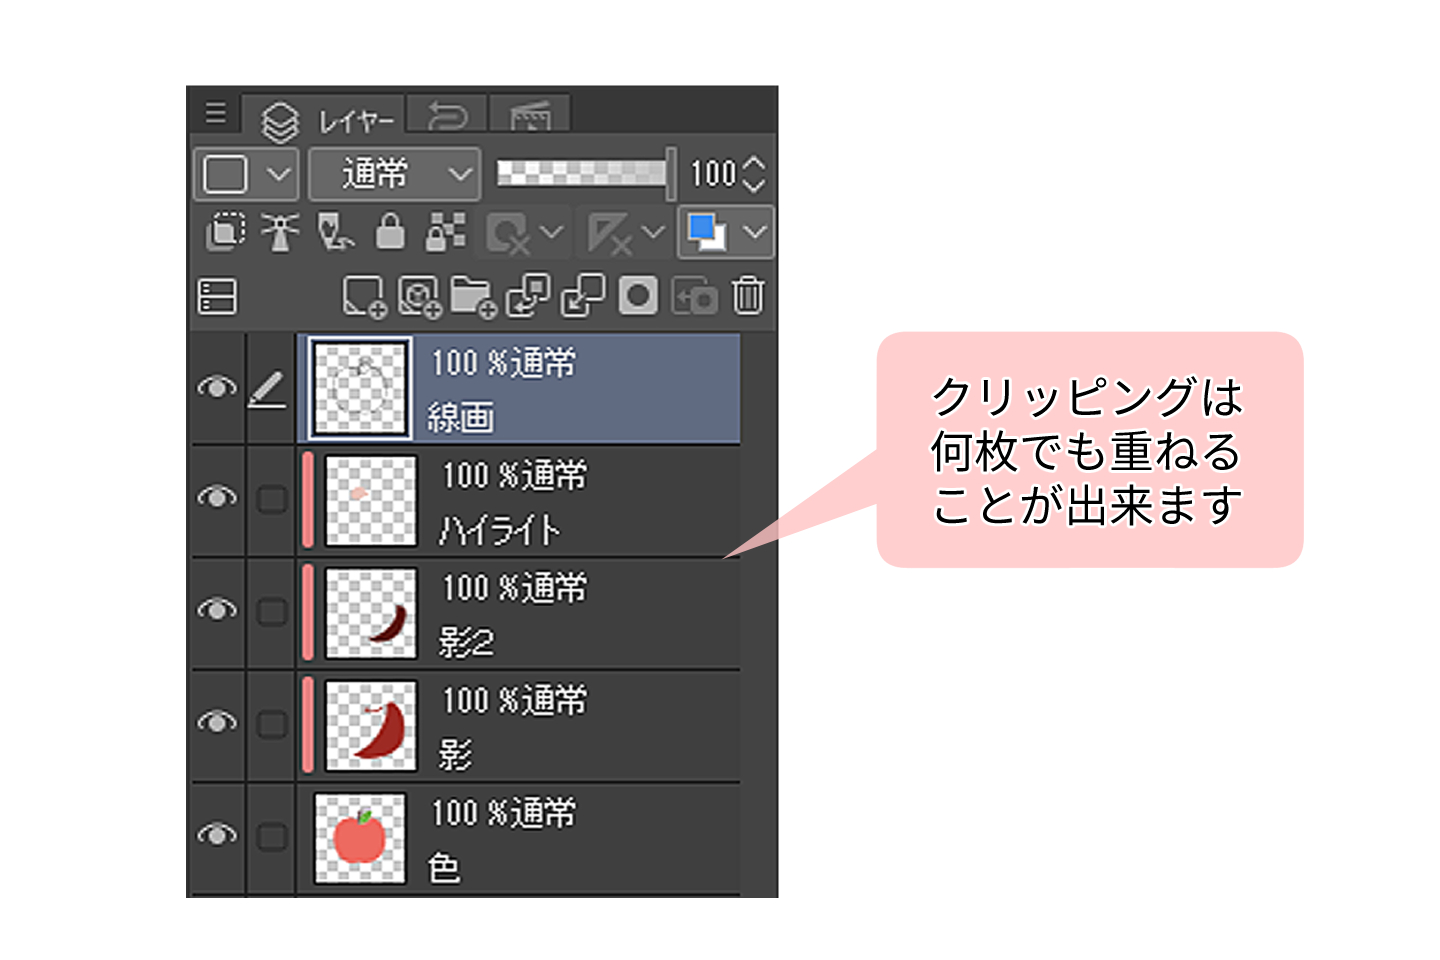Screen dimensions: 1440x960
Task: Click the create layer mask icon
Action: coord(638,297)
